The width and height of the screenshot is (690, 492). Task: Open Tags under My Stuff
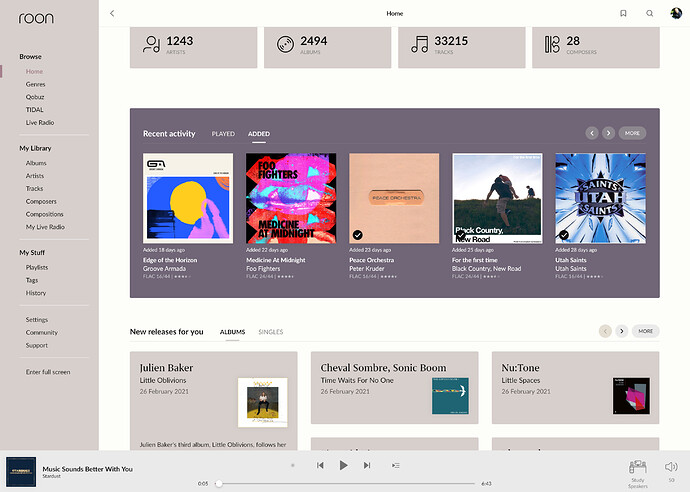pos(32,280)
